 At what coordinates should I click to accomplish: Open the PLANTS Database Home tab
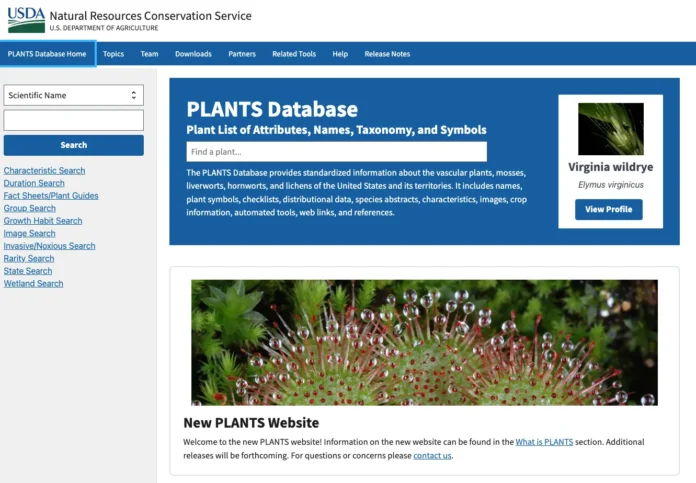47,54
